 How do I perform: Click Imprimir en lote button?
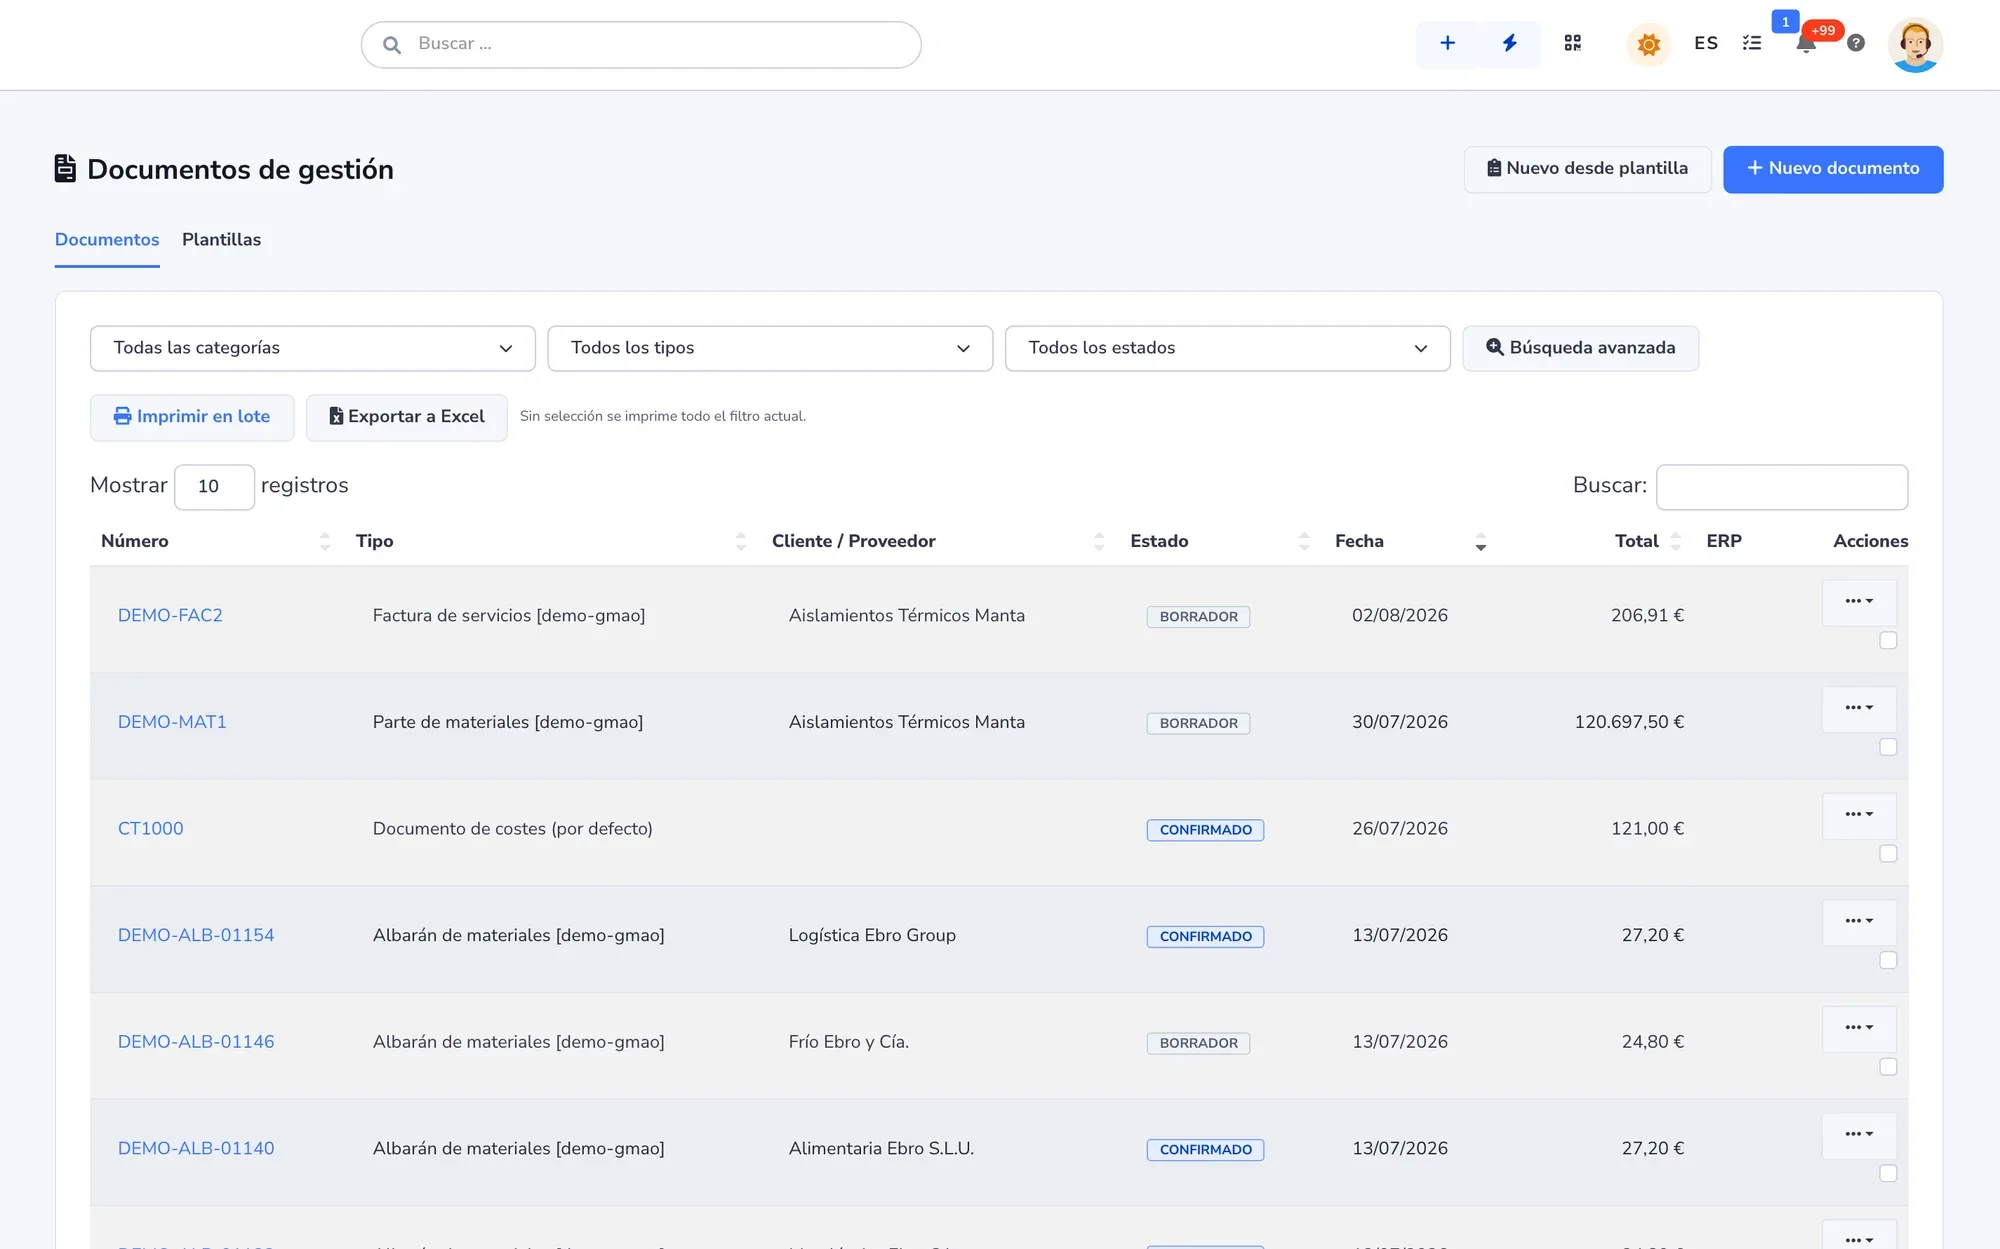click(192, 417)
